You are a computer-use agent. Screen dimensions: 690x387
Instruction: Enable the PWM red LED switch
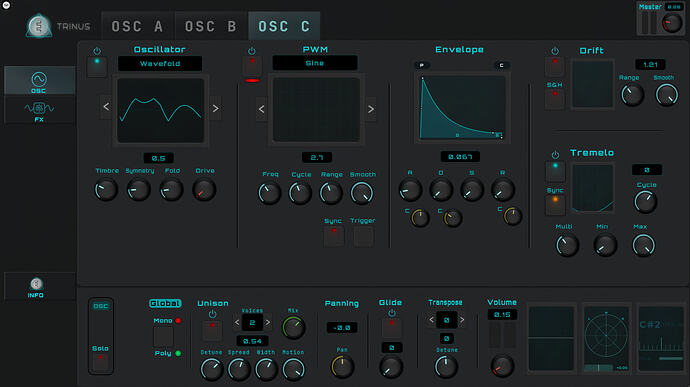[252, 66]
